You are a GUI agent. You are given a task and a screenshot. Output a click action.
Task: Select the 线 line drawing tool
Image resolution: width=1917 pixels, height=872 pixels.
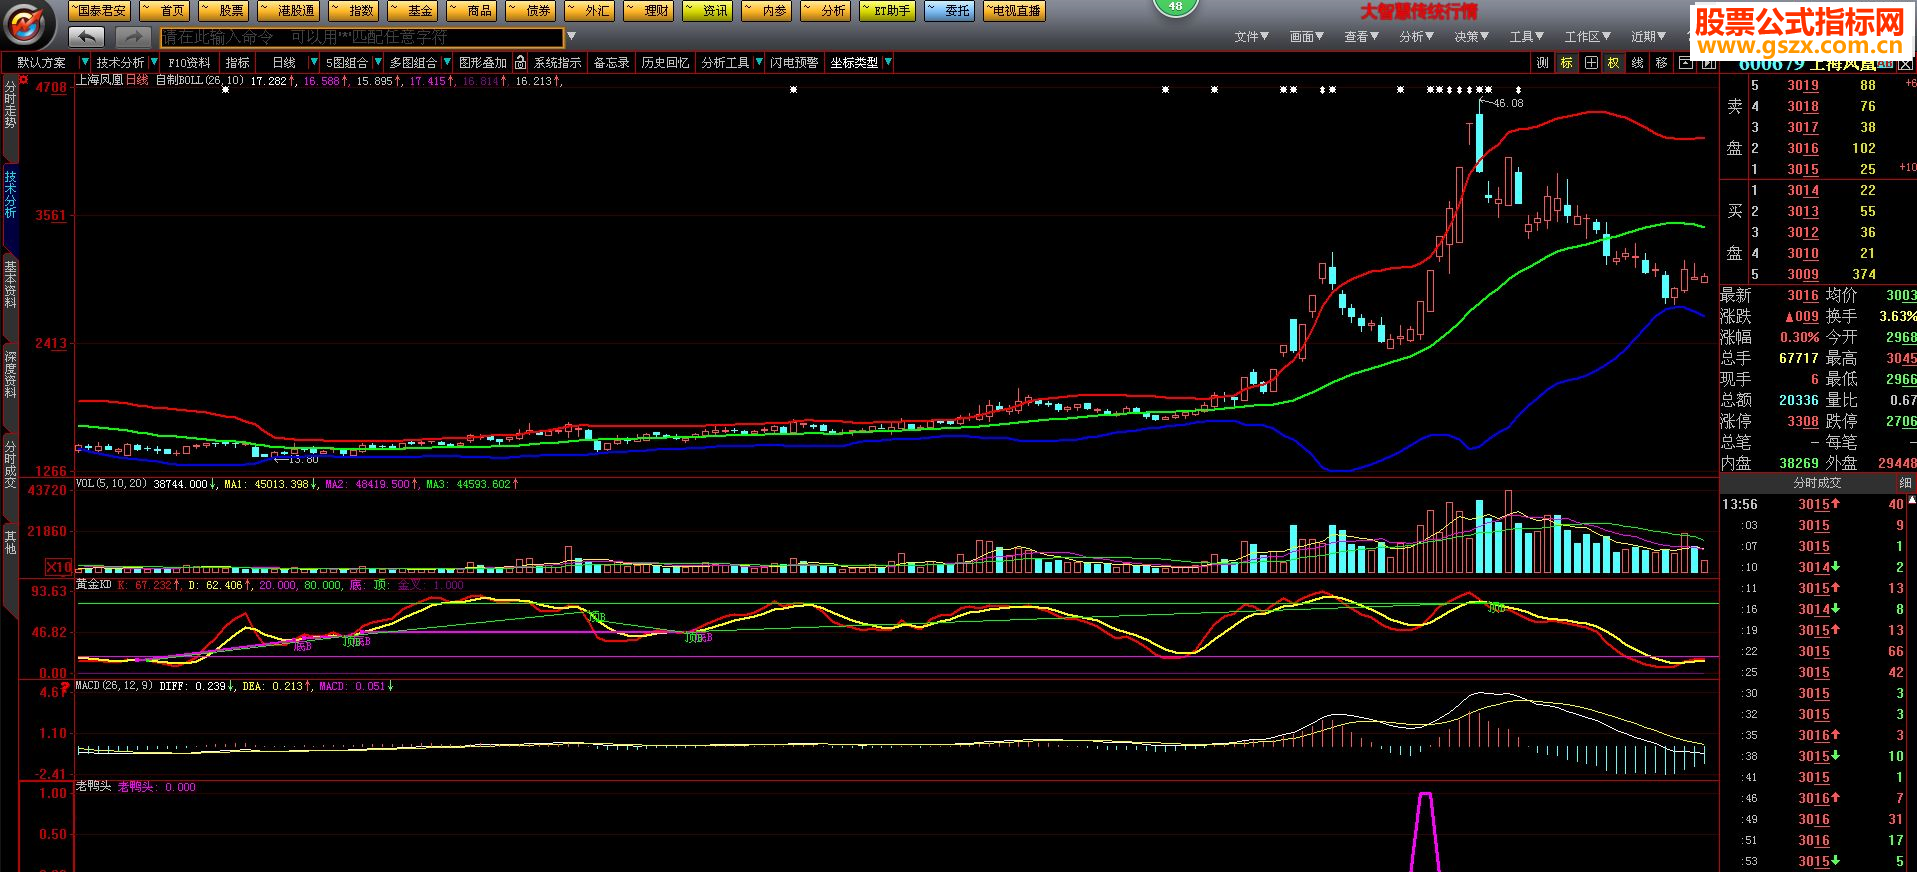[1637, 63]
